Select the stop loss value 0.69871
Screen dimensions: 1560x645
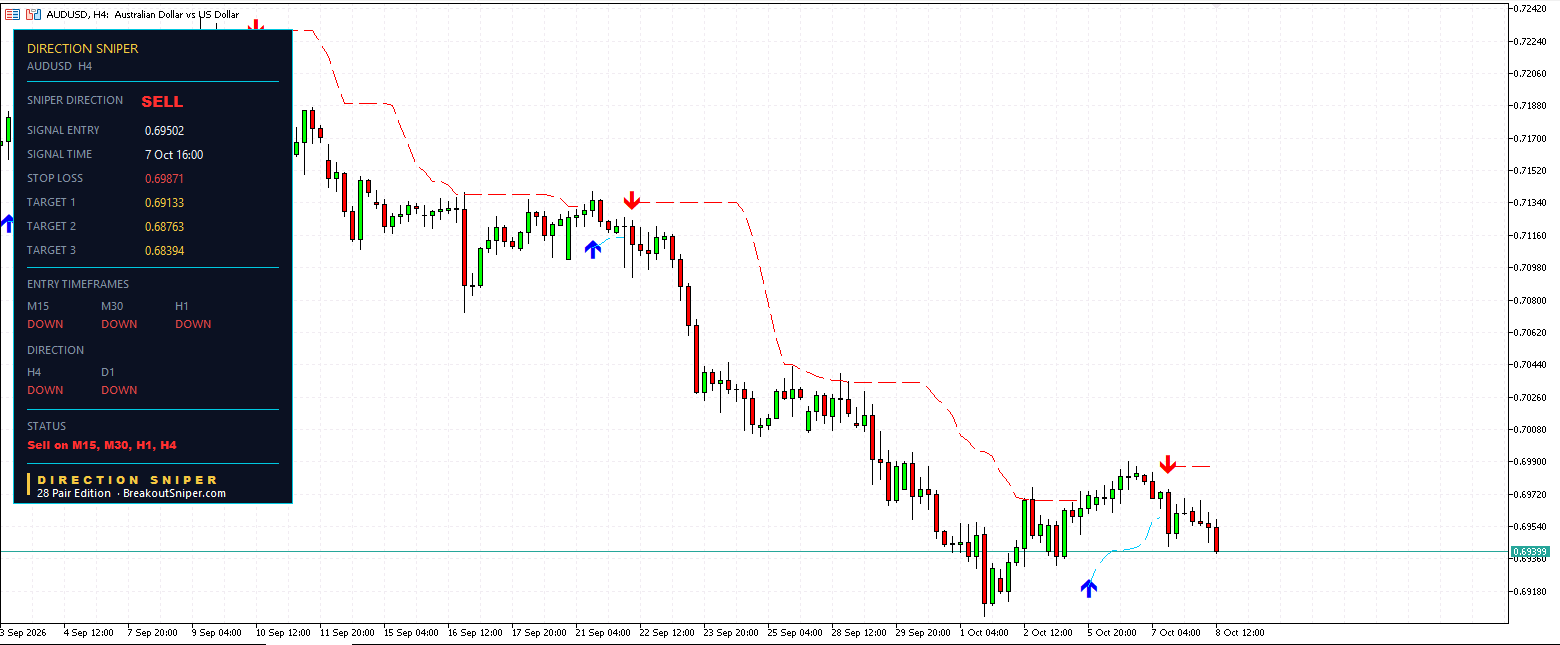164,178
